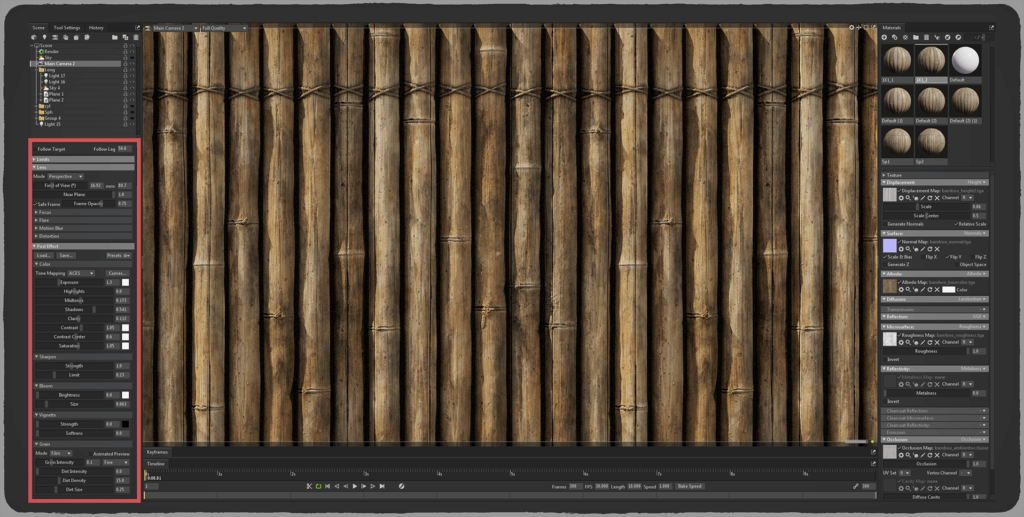Toggle the Relative Scale checkbox
Image resolution: width=1024 pixels, height=517 pixels.
(956, 224)
